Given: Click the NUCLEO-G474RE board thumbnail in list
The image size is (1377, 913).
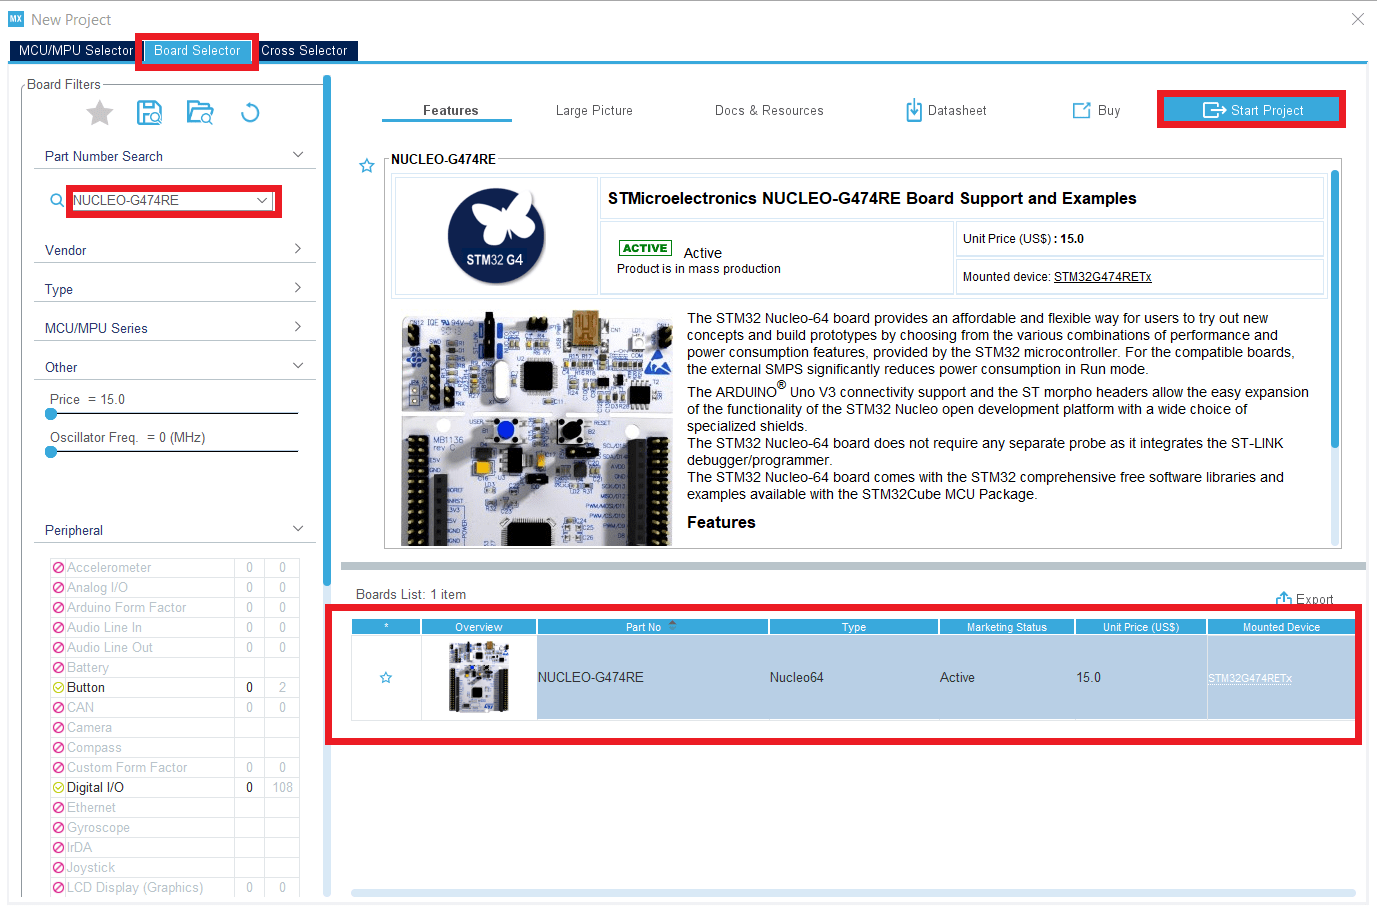Looking at the screenshot, I should pyautogui.click(x=479, y=677).
